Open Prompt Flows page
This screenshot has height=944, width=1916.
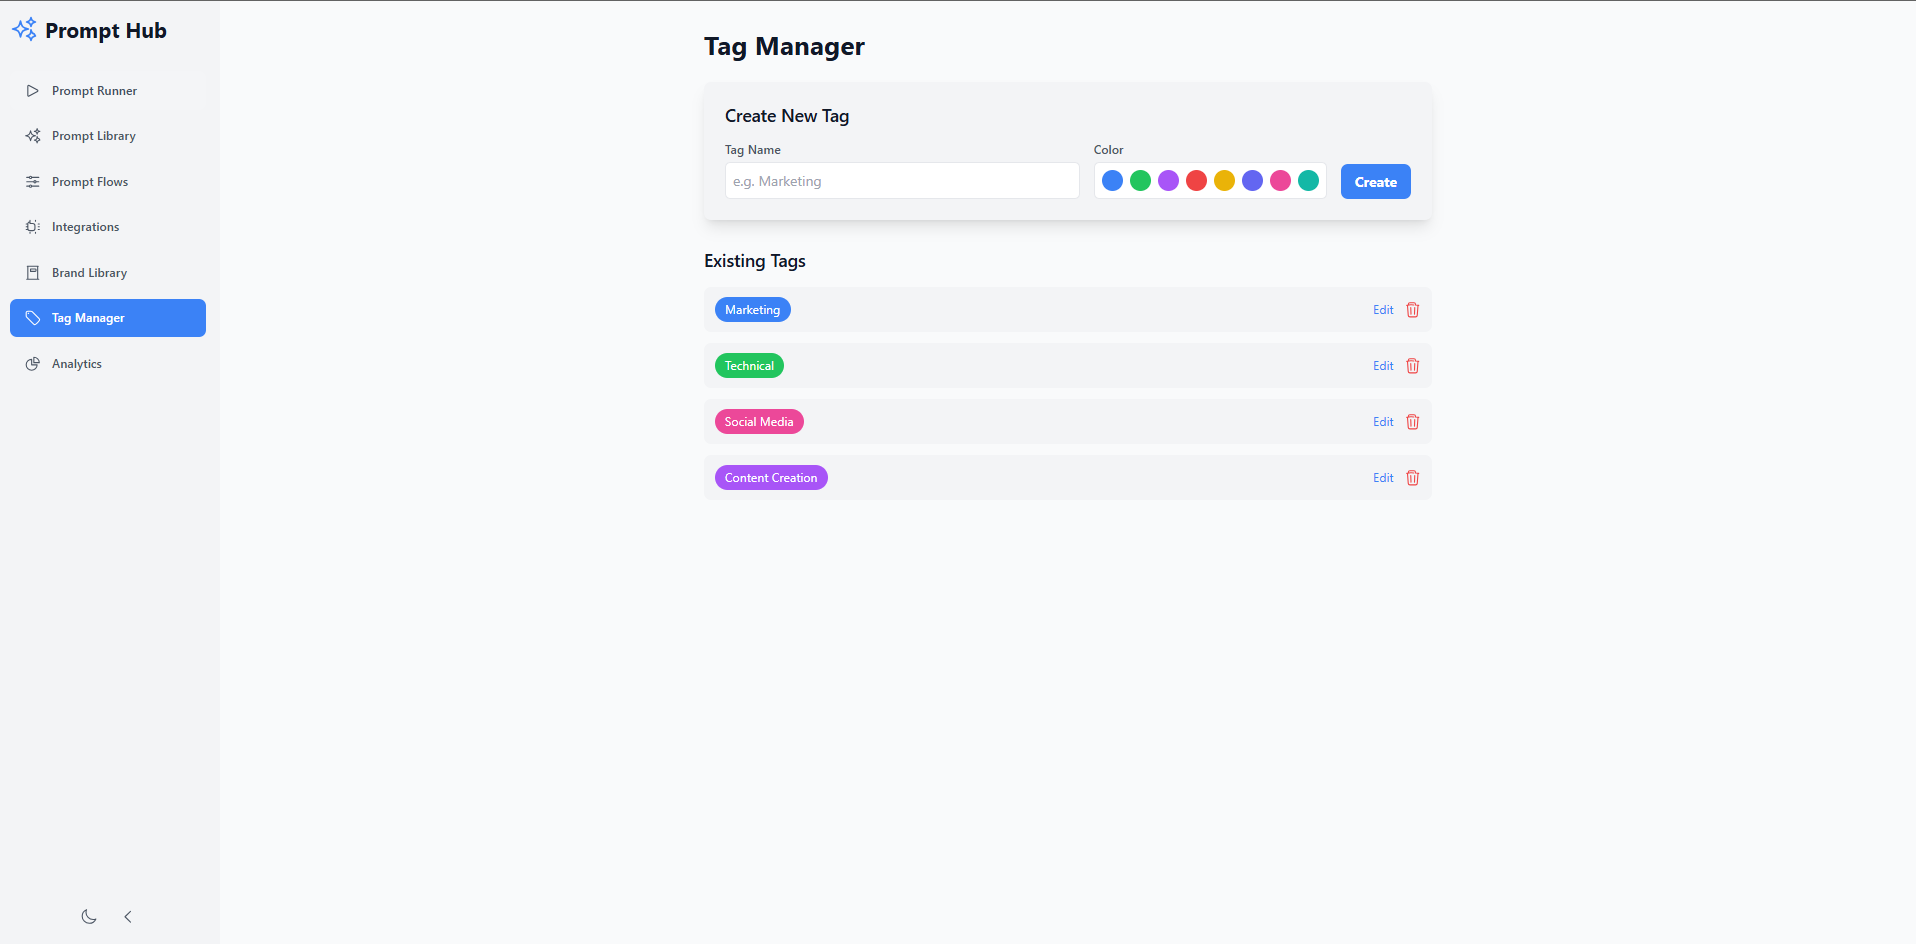90,182
